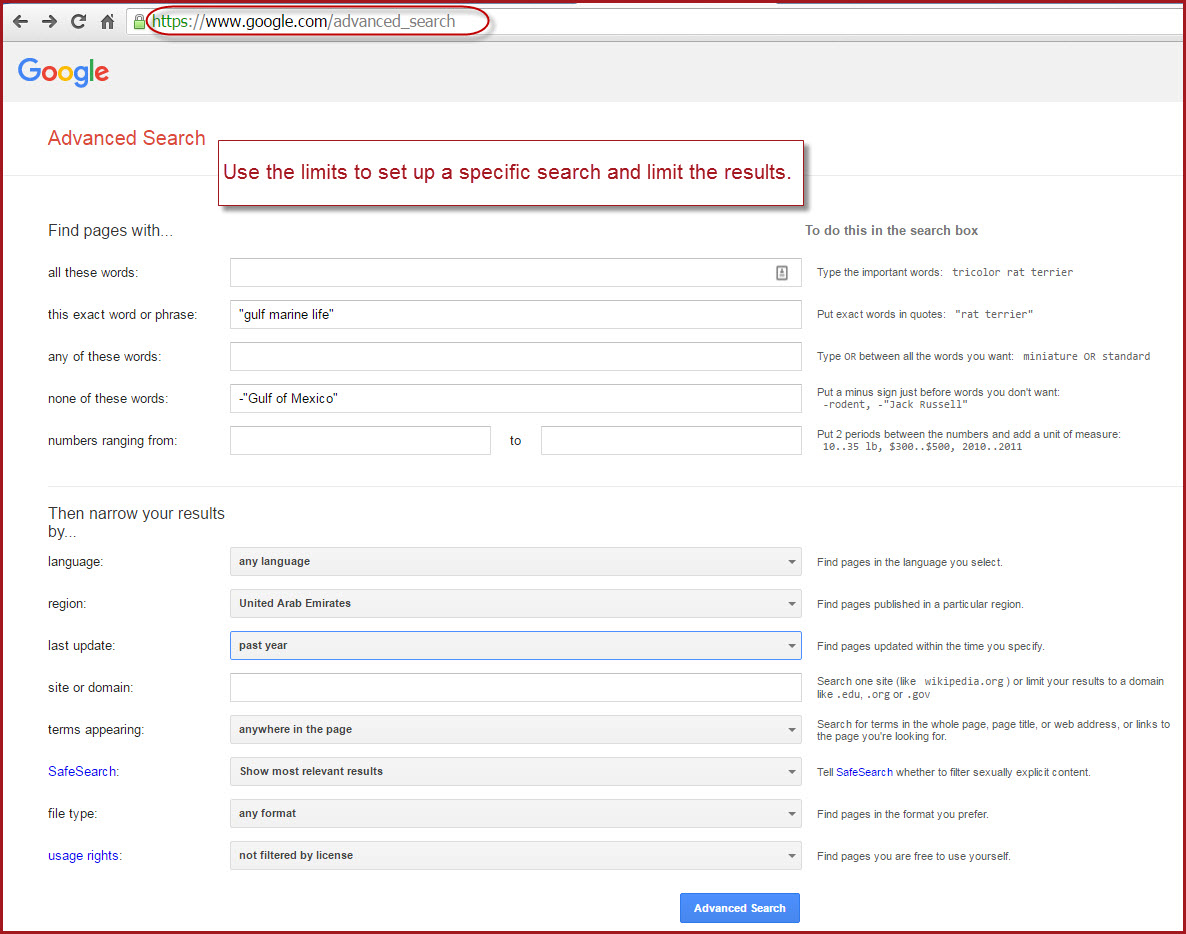Open the usage rights license dropdown
This screenshot has height=934, width=1186.
pos(515,855)
